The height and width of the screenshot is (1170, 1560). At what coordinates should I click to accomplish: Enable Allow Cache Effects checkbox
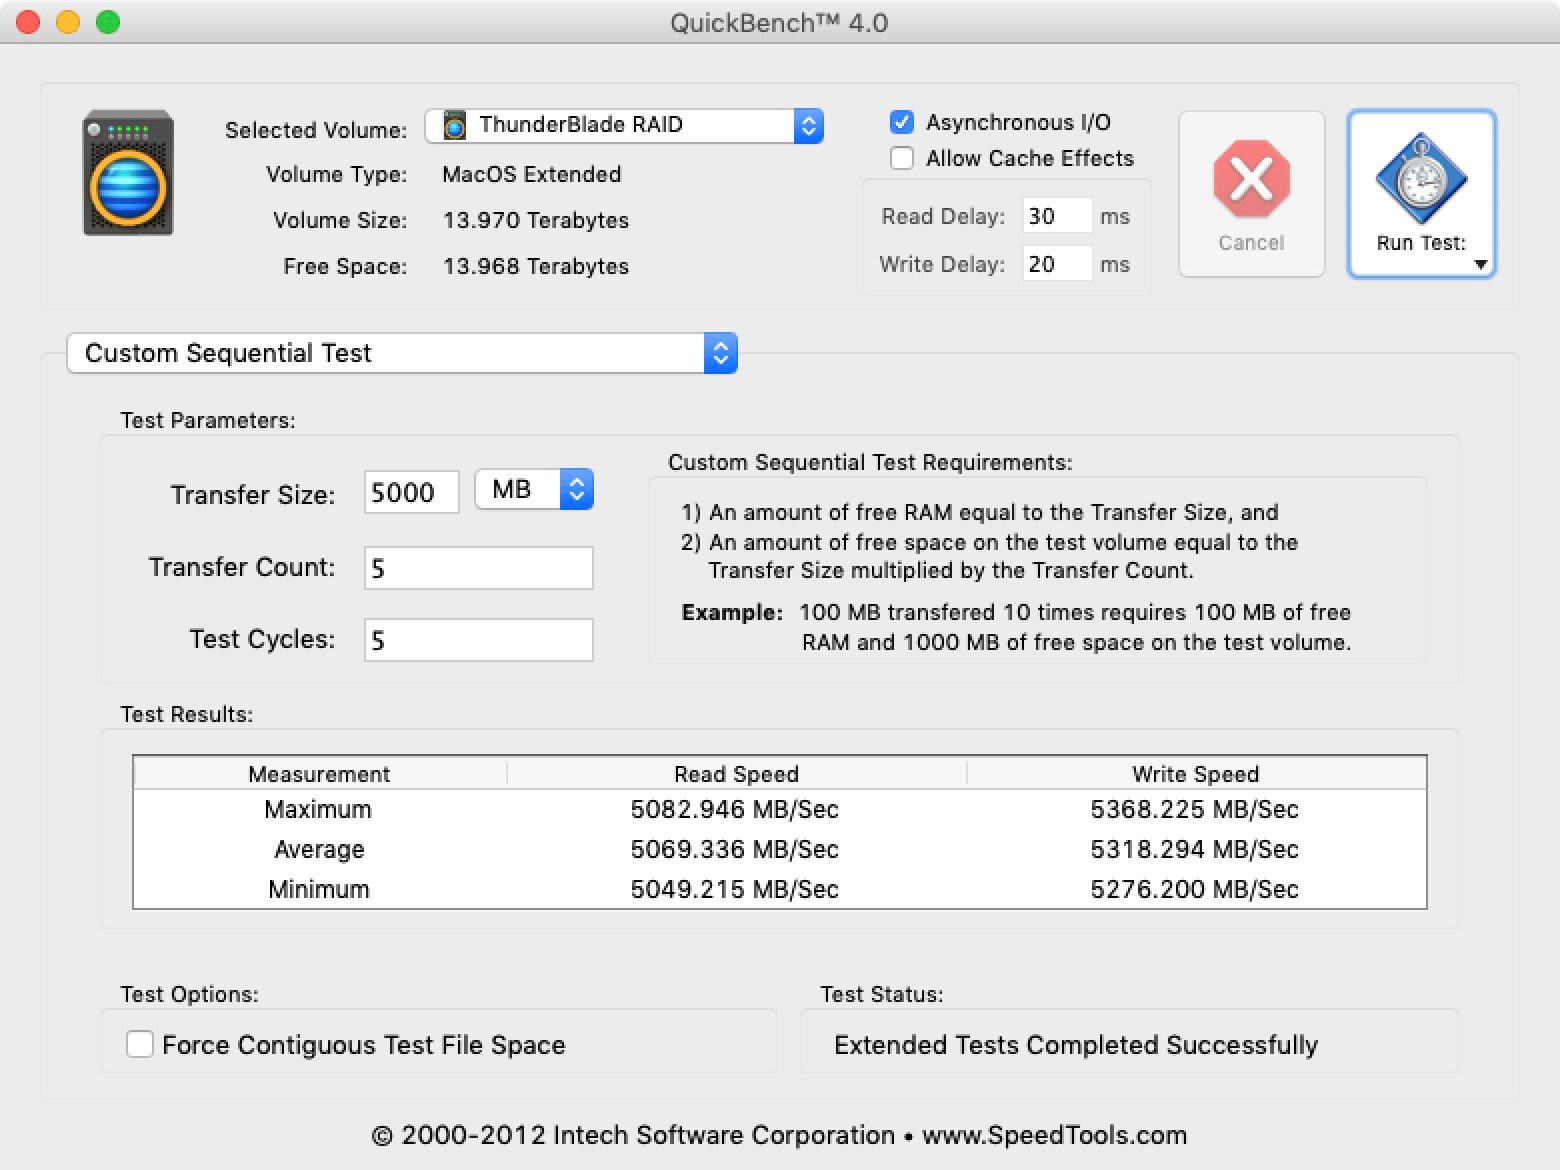coord(902,158)
